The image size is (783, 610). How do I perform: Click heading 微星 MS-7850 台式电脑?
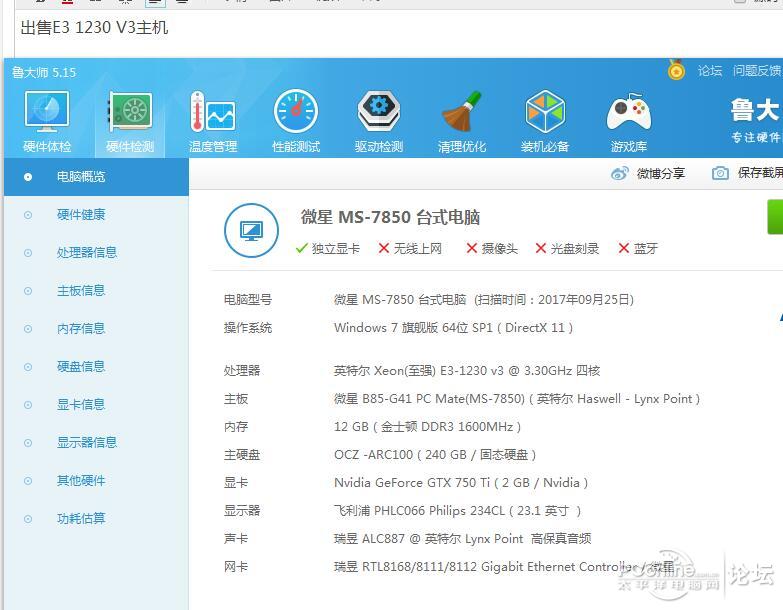pyautogui.click(x=390, y=217)
